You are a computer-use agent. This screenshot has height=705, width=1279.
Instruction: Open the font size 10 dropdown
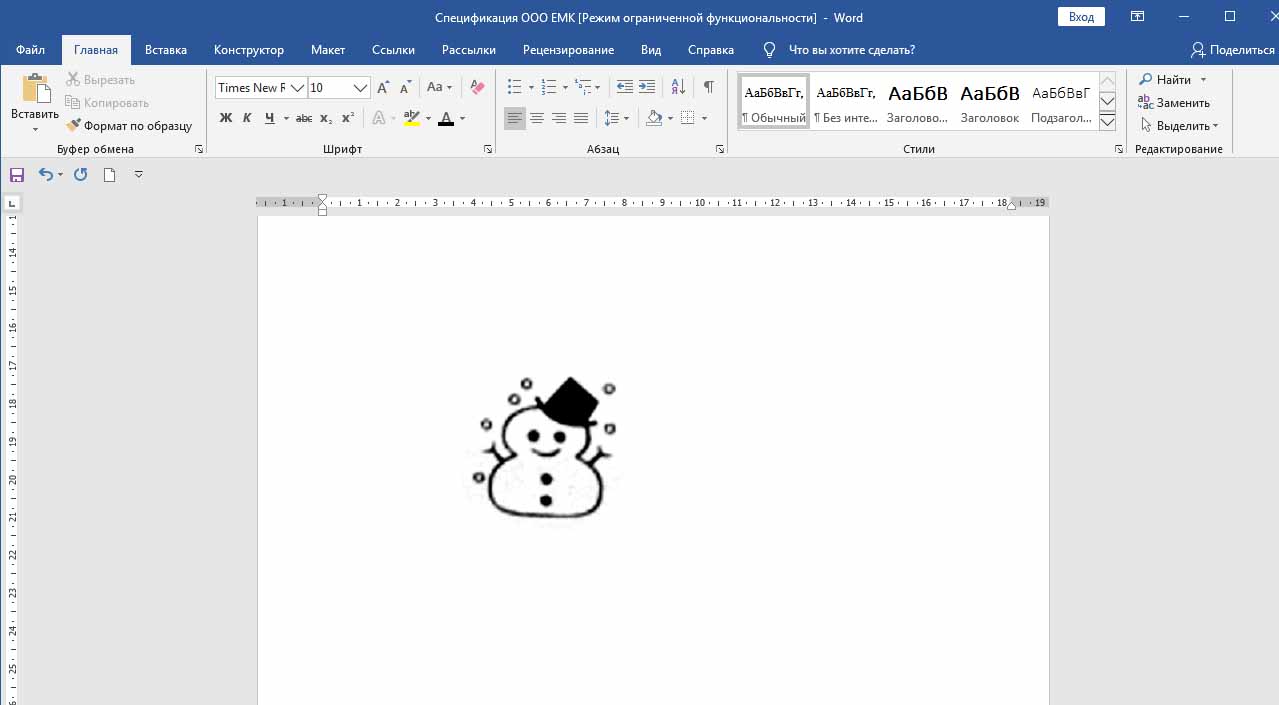tap(360, 88)
